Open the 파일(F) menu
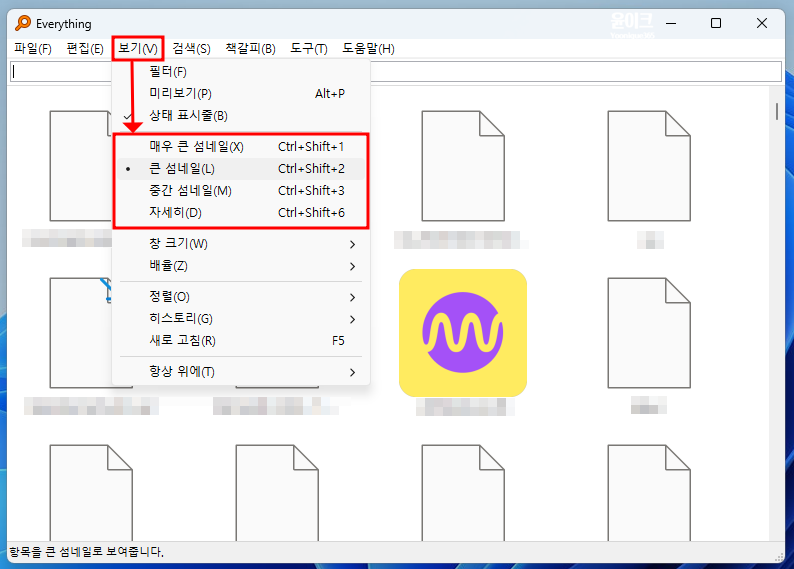 tap(33, 49)
